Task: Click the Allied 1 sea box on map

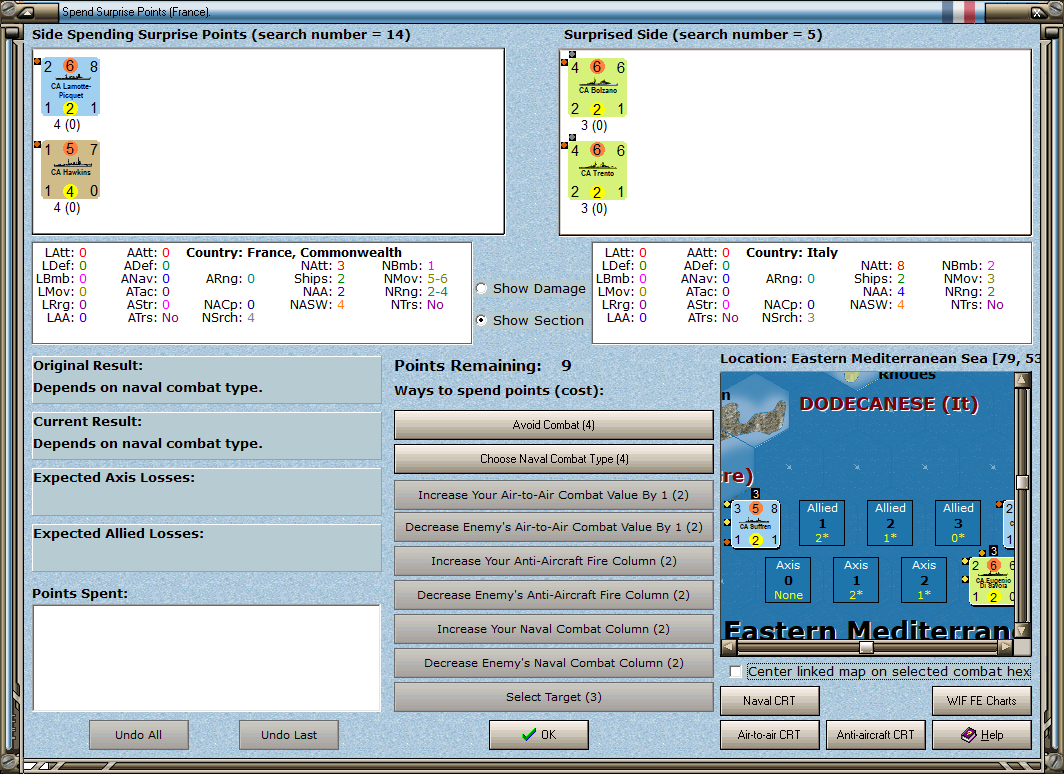Action: [x=822, y=523]
